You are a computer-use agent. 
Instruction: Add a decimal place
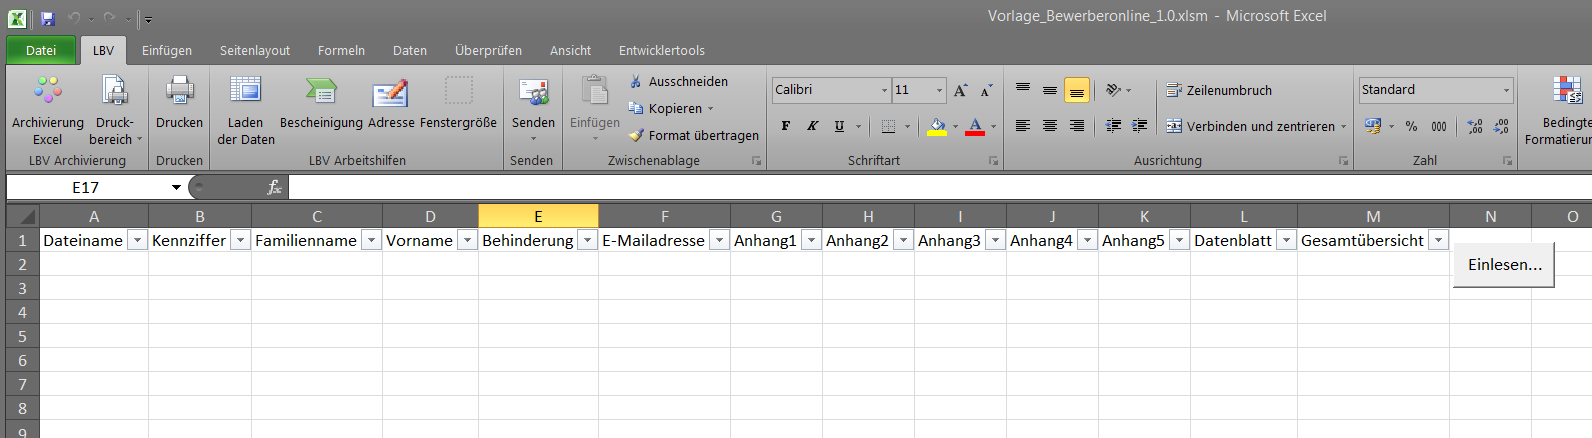click(x=1475, y=126)
